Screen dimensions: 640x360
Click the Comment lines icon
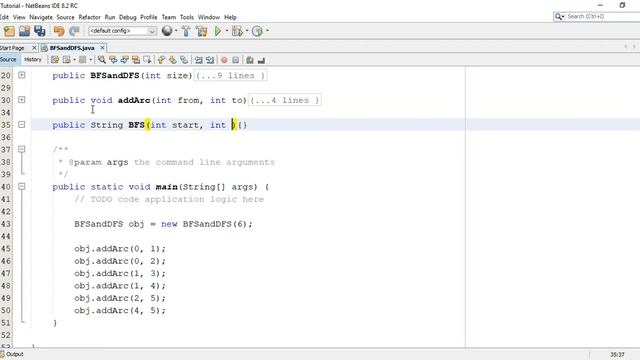250,60
